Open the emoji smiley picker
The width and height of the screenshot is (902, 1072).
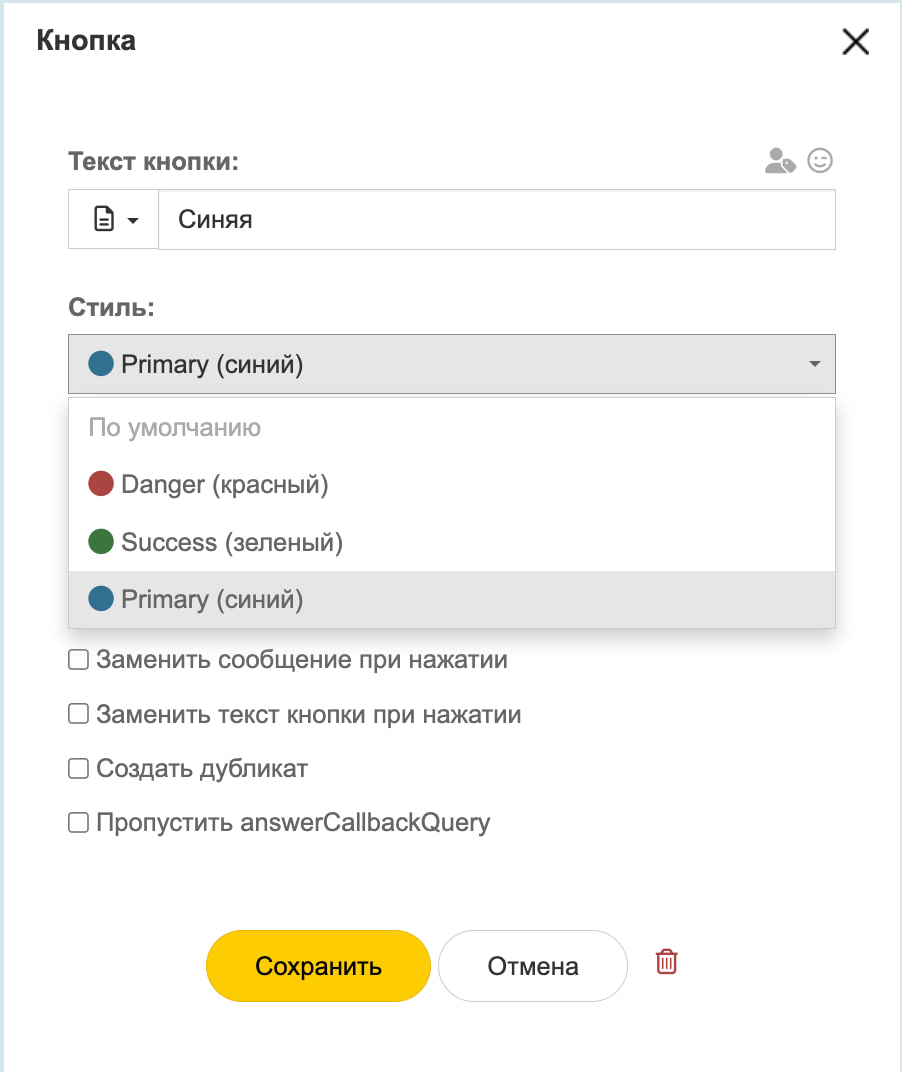[x=820, y=161]
